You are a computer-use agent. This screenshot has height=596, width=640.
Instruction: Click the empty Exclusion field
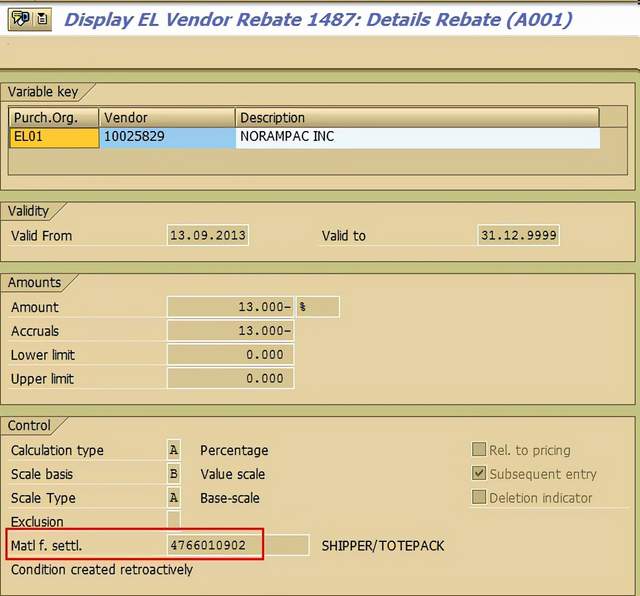point(174,520)
